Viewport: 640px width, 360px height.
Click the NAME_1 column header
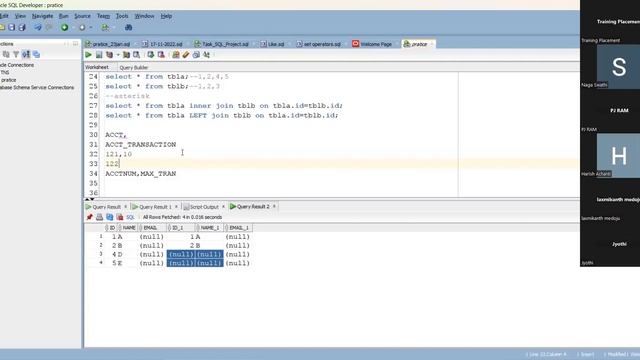209,227
